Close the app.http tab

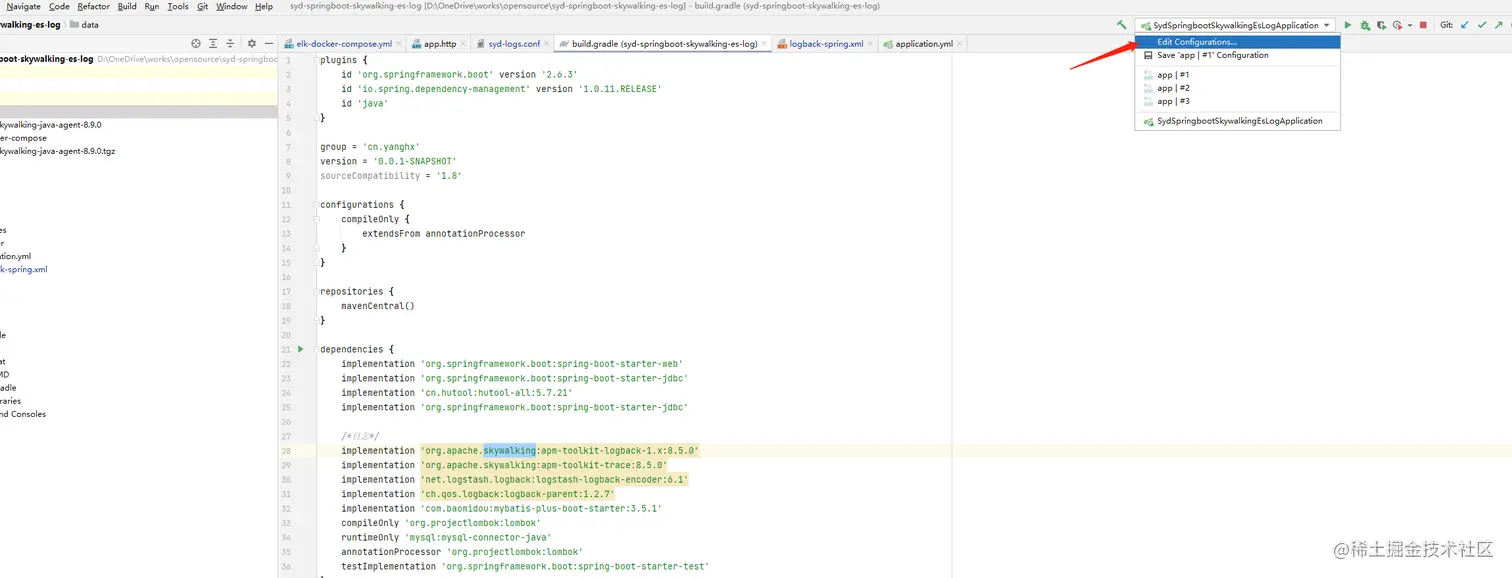463,44
